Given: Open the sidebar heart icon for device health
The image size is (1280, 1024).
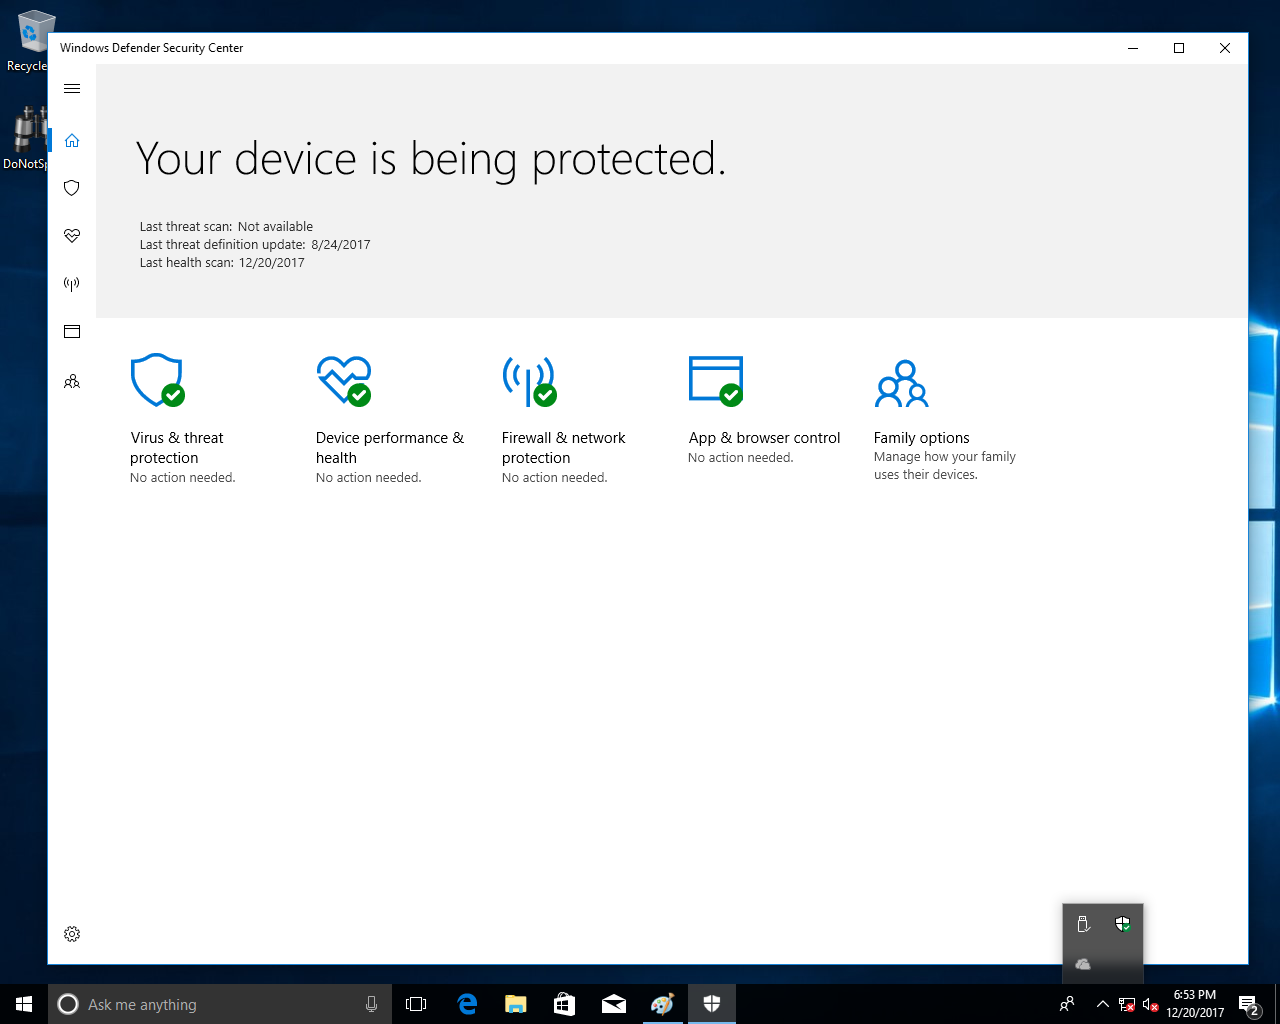Looking at the screenshot, I should point(72,236).
